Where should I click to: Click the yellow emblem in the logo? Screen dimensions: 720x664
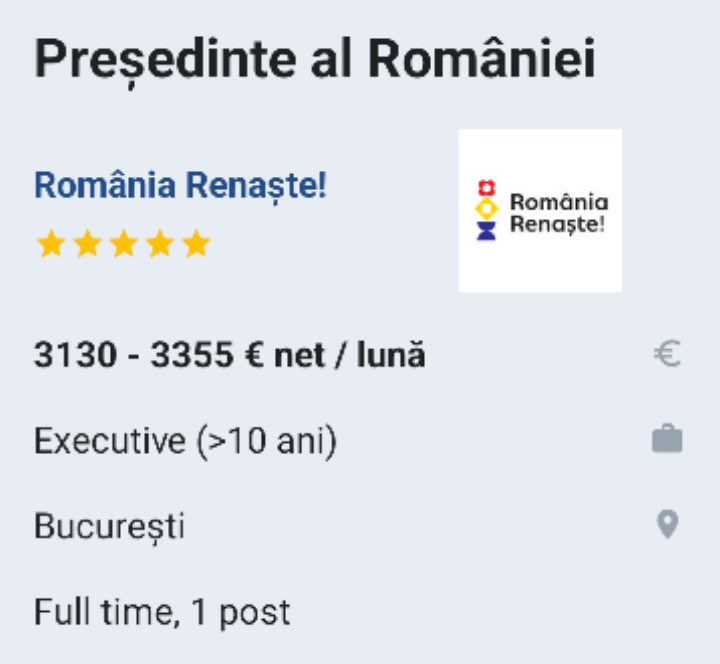487,208
